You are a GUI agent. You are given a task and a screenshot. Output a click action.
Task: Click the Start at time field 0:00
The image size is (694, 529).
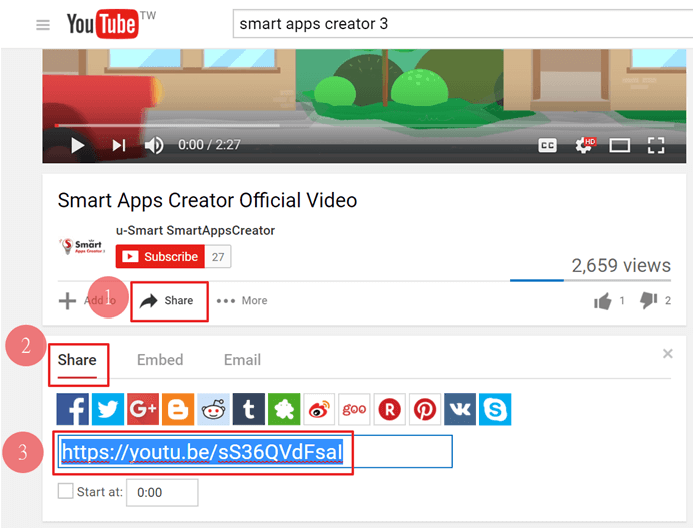click(162, 492)
